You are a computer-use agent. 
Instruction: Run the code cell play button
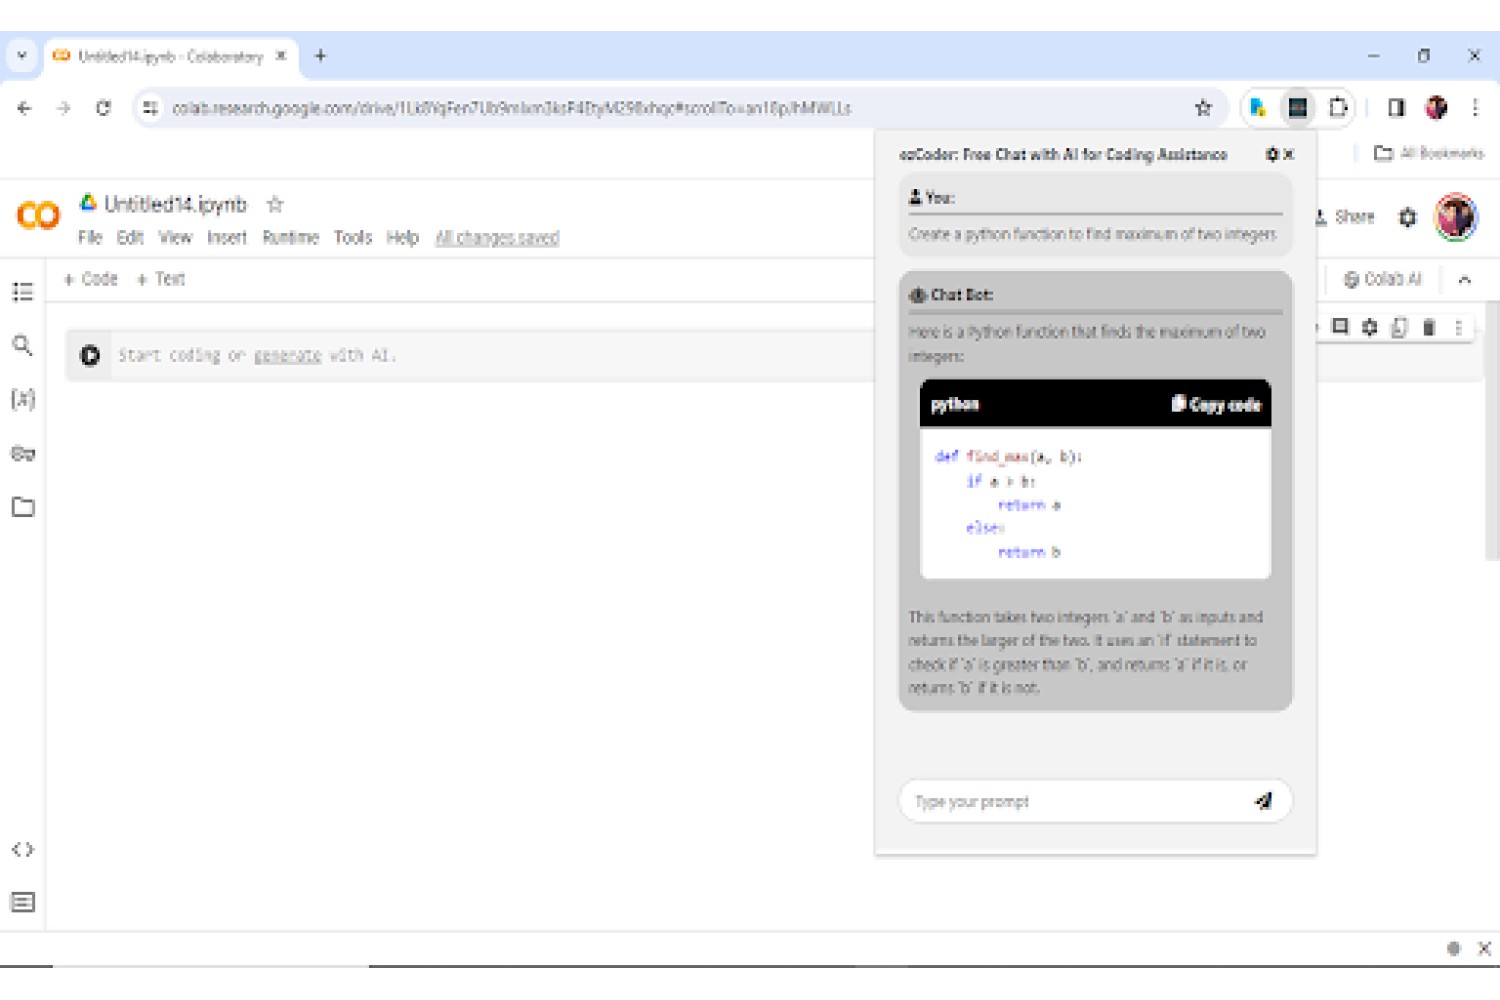tap(90, 355)
